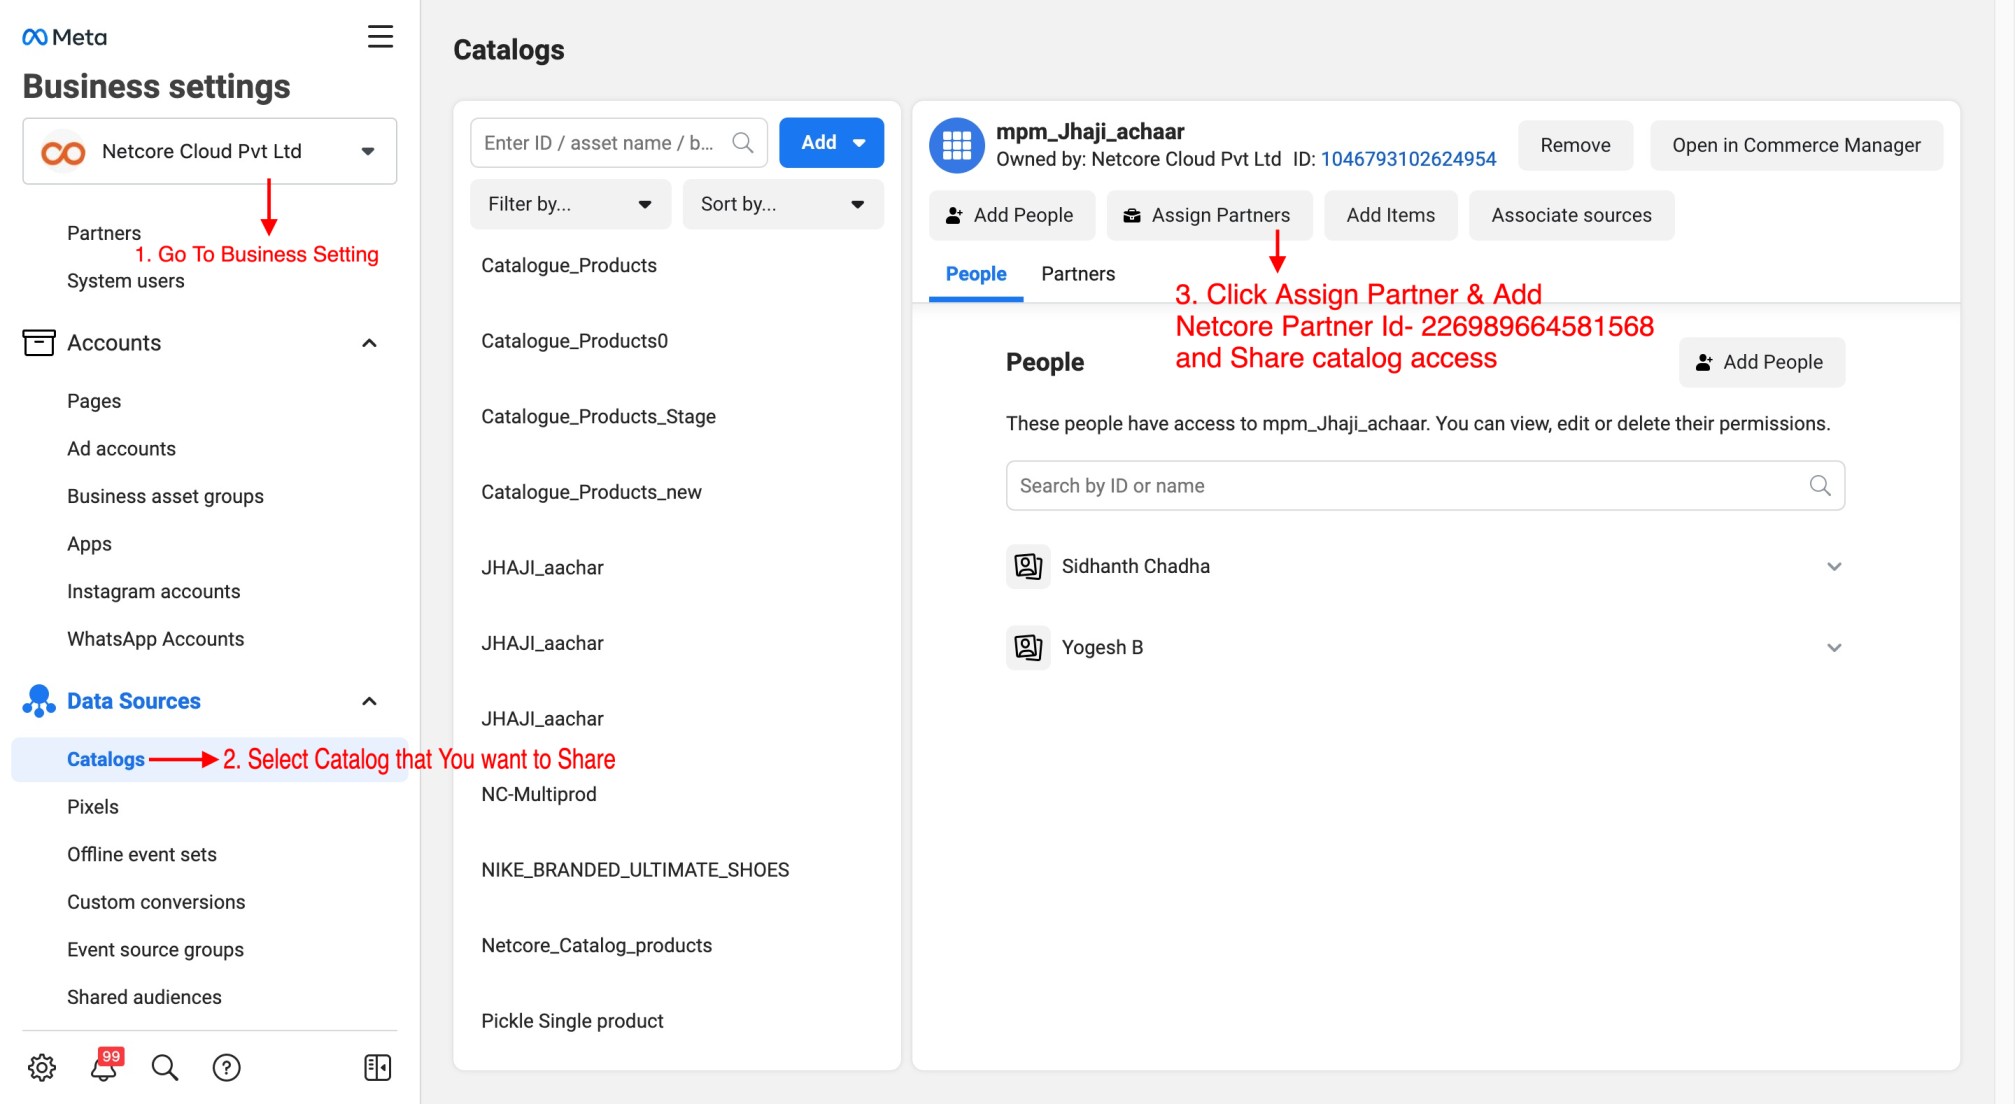Screen dimensions: 2015x1104
Task: Open the Sort by dropdown
Action: 782,204
